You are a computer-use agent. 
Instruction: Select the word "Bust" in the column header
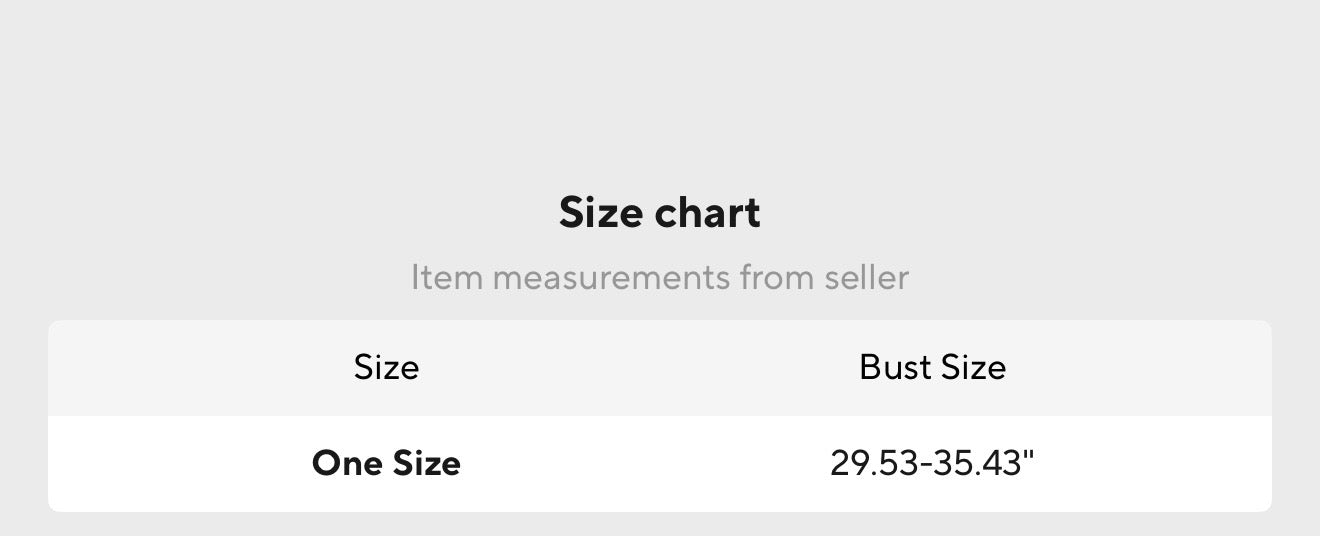[895, 367]
